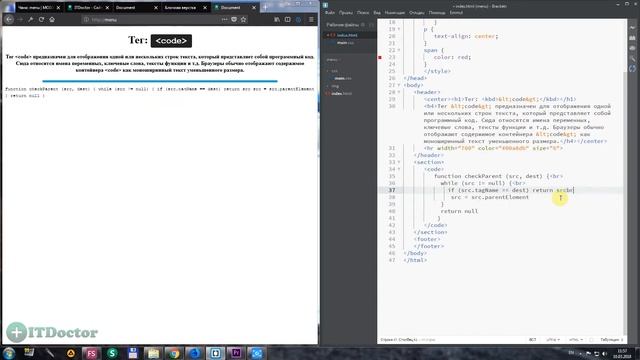Open the Firefox hamburger menu
The width and height of the screenshot is (640, 360).
pos(311,19)
